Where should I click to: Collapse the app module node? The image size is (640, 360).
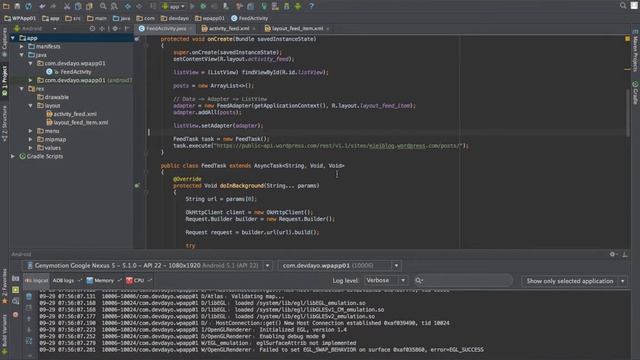tap(13, 38)
